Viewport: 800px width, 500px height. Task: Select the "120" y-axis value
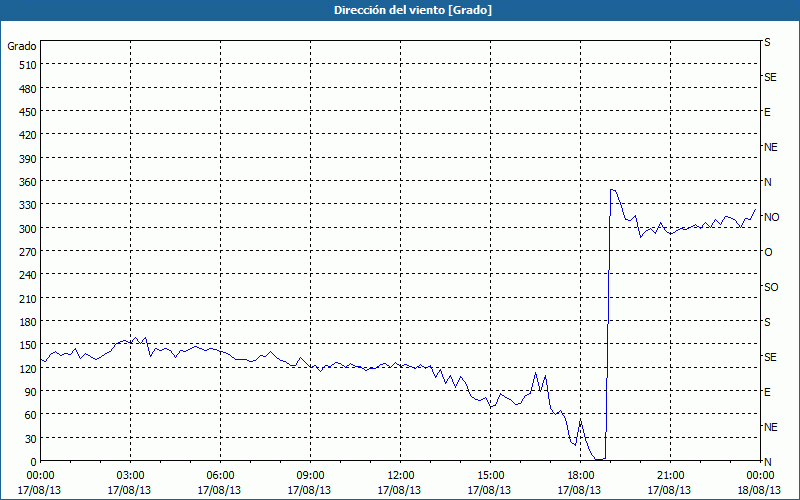click(28, 368)
